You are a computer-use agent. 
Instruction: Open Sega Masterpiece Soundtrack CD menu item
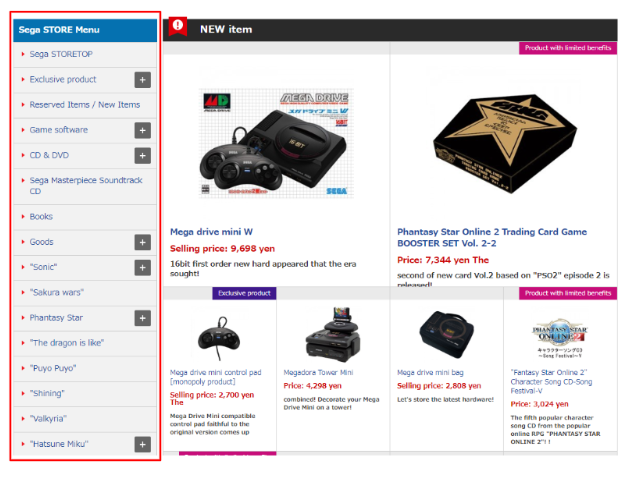tap(86, 185)
